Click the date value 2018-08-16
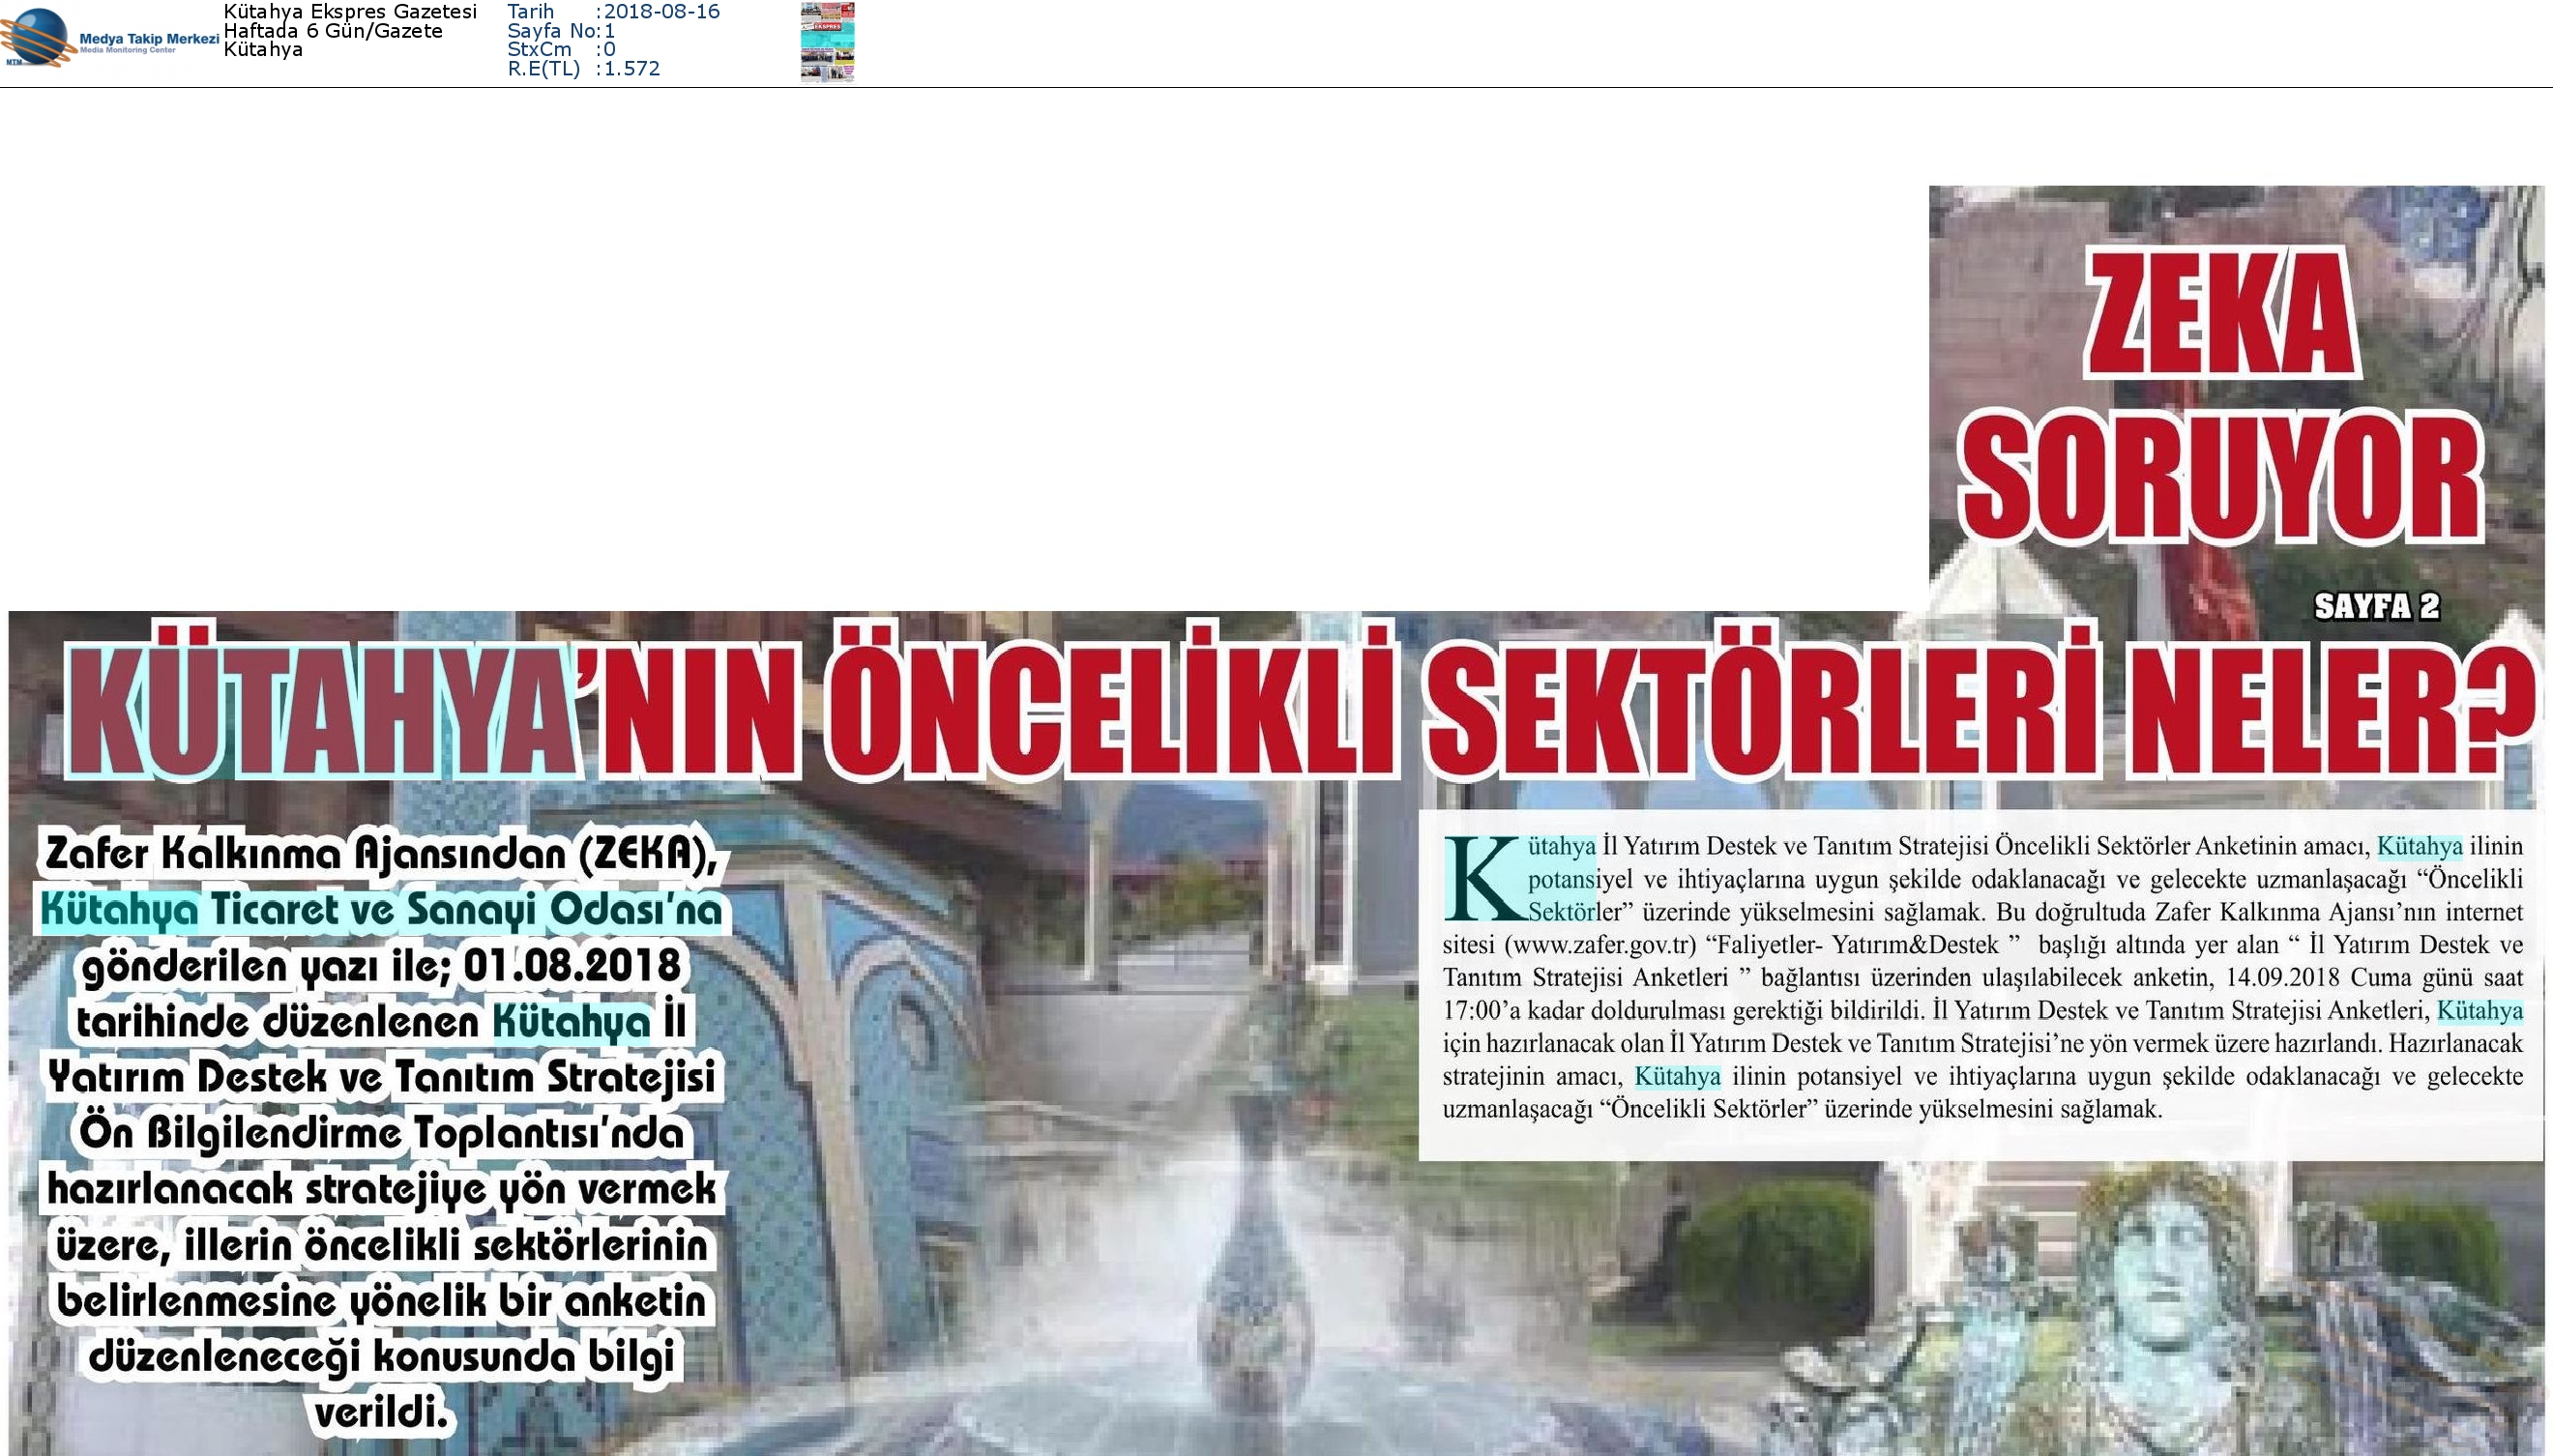Viewport: 2553px width, 1456px height. click(x=661, y=12)
